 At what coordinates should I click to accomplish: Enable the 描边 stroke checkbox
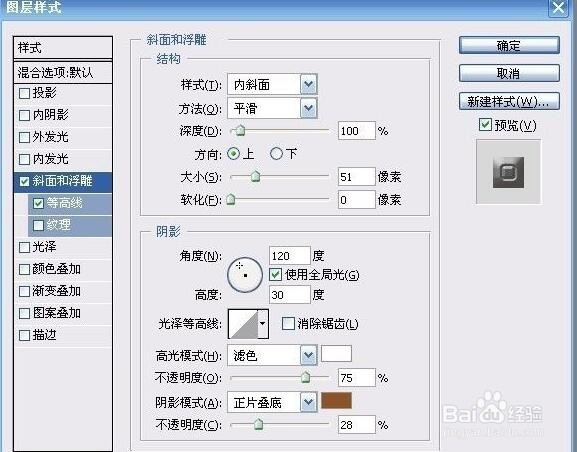(24, 335)
